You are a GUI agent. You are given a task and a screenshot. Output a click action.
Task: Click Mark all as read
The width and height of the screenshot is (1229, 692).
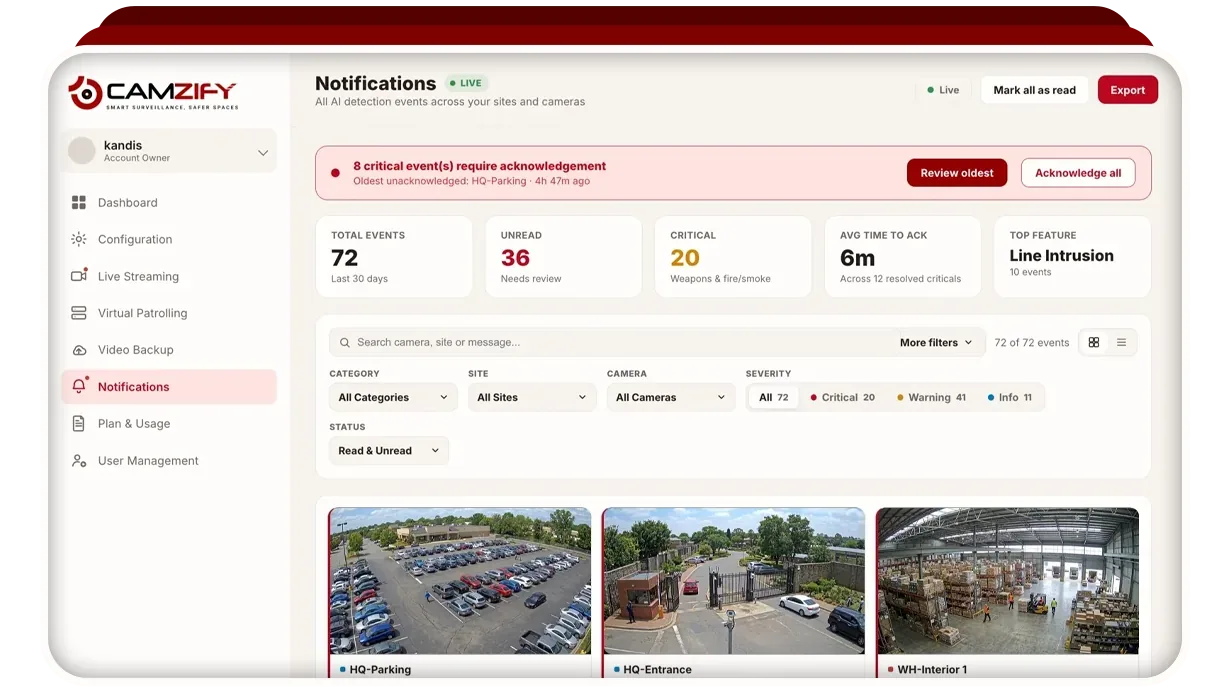click(1035, 90)
